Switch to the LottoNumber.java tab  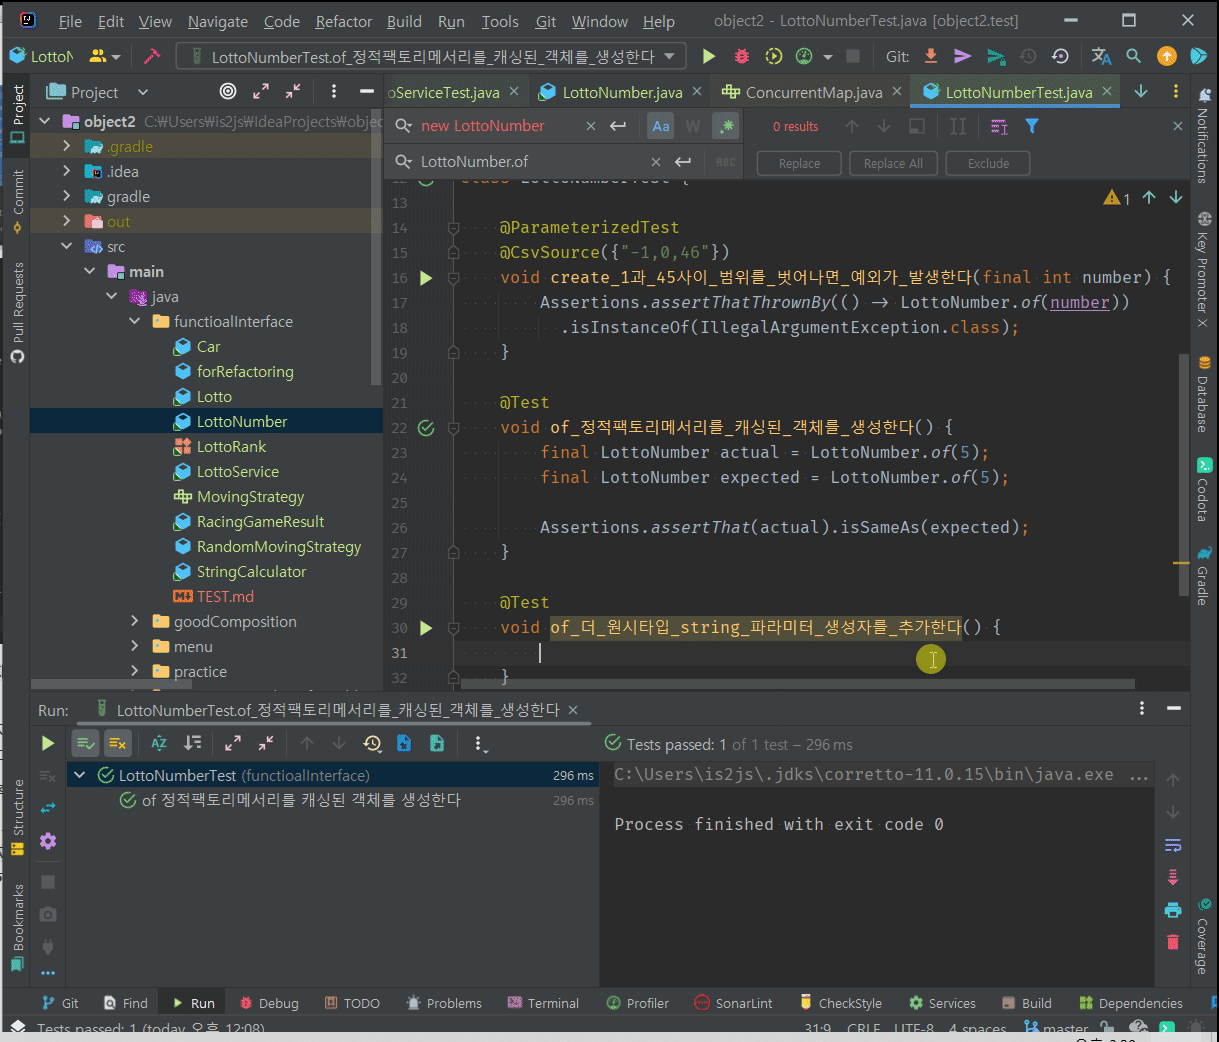coord(621,92)
